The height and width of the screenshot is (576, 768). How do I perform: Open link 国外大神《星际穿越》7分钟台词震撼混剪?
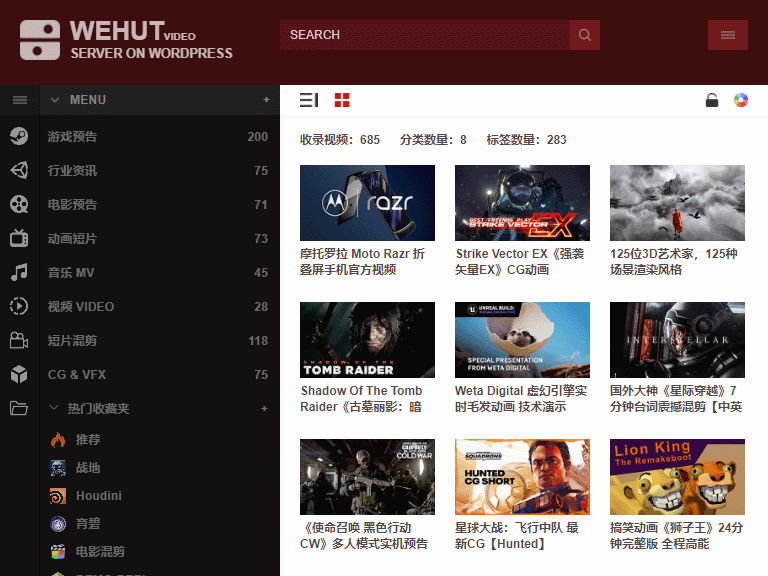point(676,399)
